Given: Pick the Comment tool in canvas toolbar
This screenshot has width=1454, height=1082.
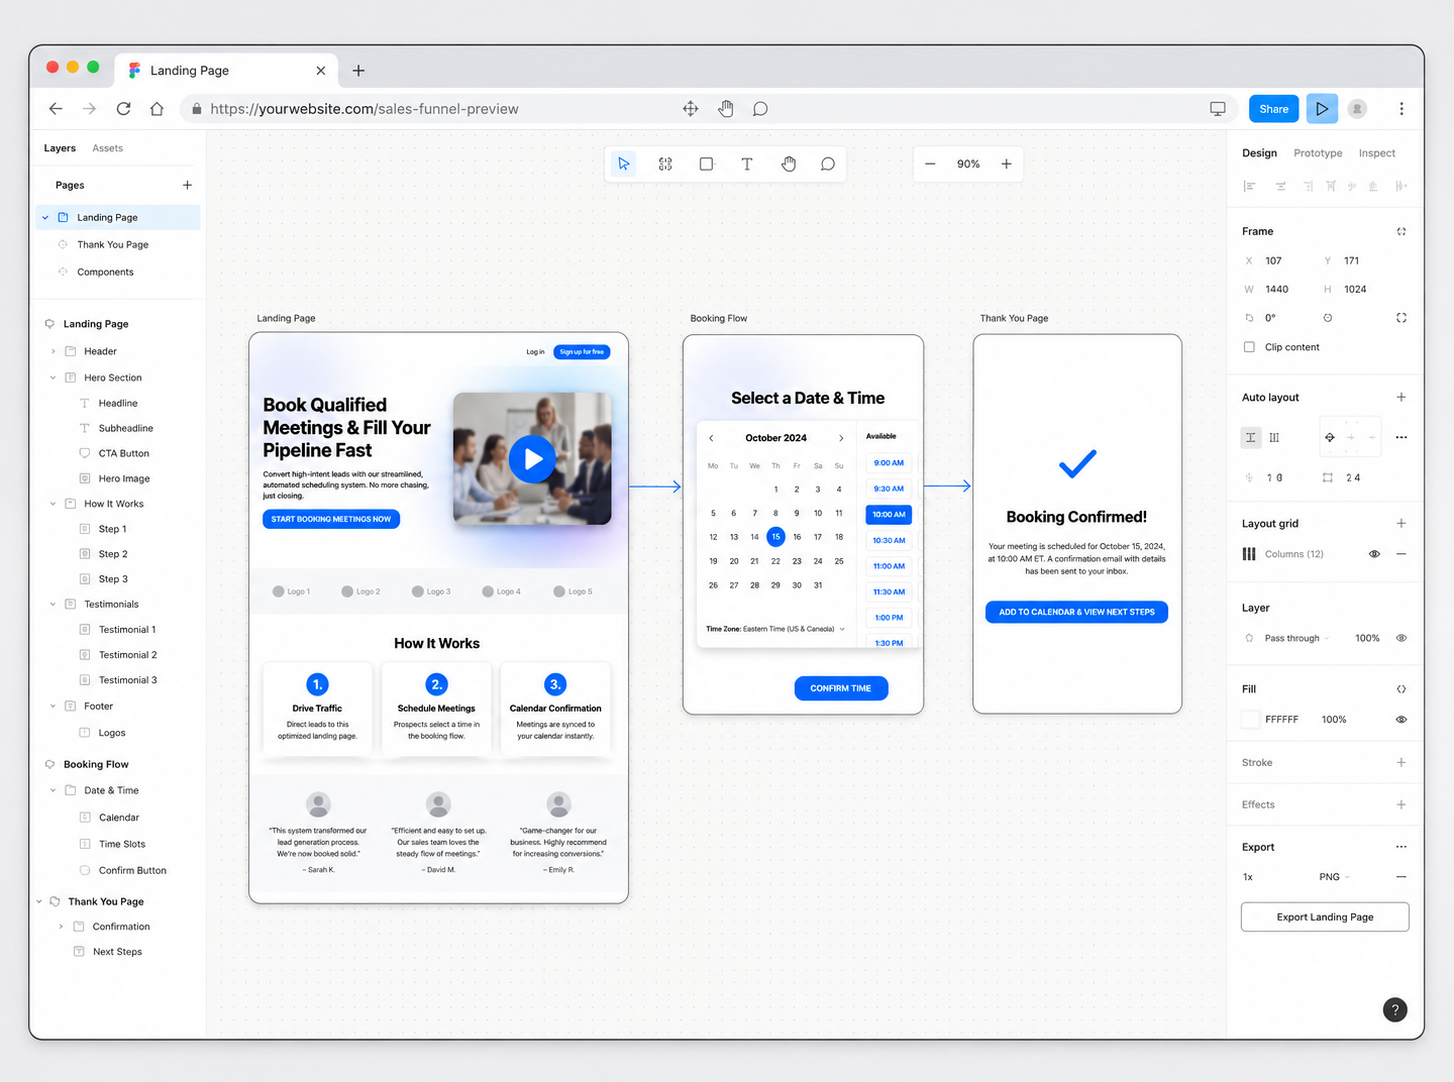Looking at the screenshot, I should 828,164.
